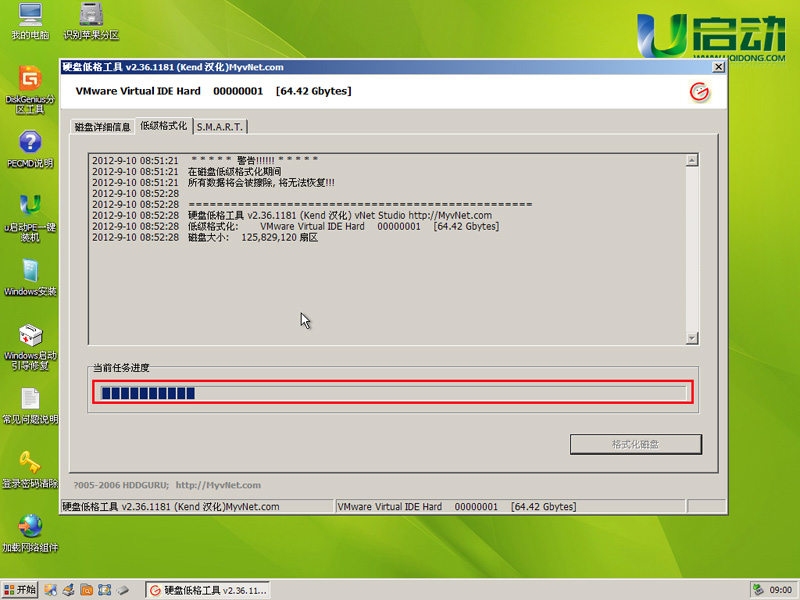Click third quick launch orange folder icon

(x=87, y=590)
